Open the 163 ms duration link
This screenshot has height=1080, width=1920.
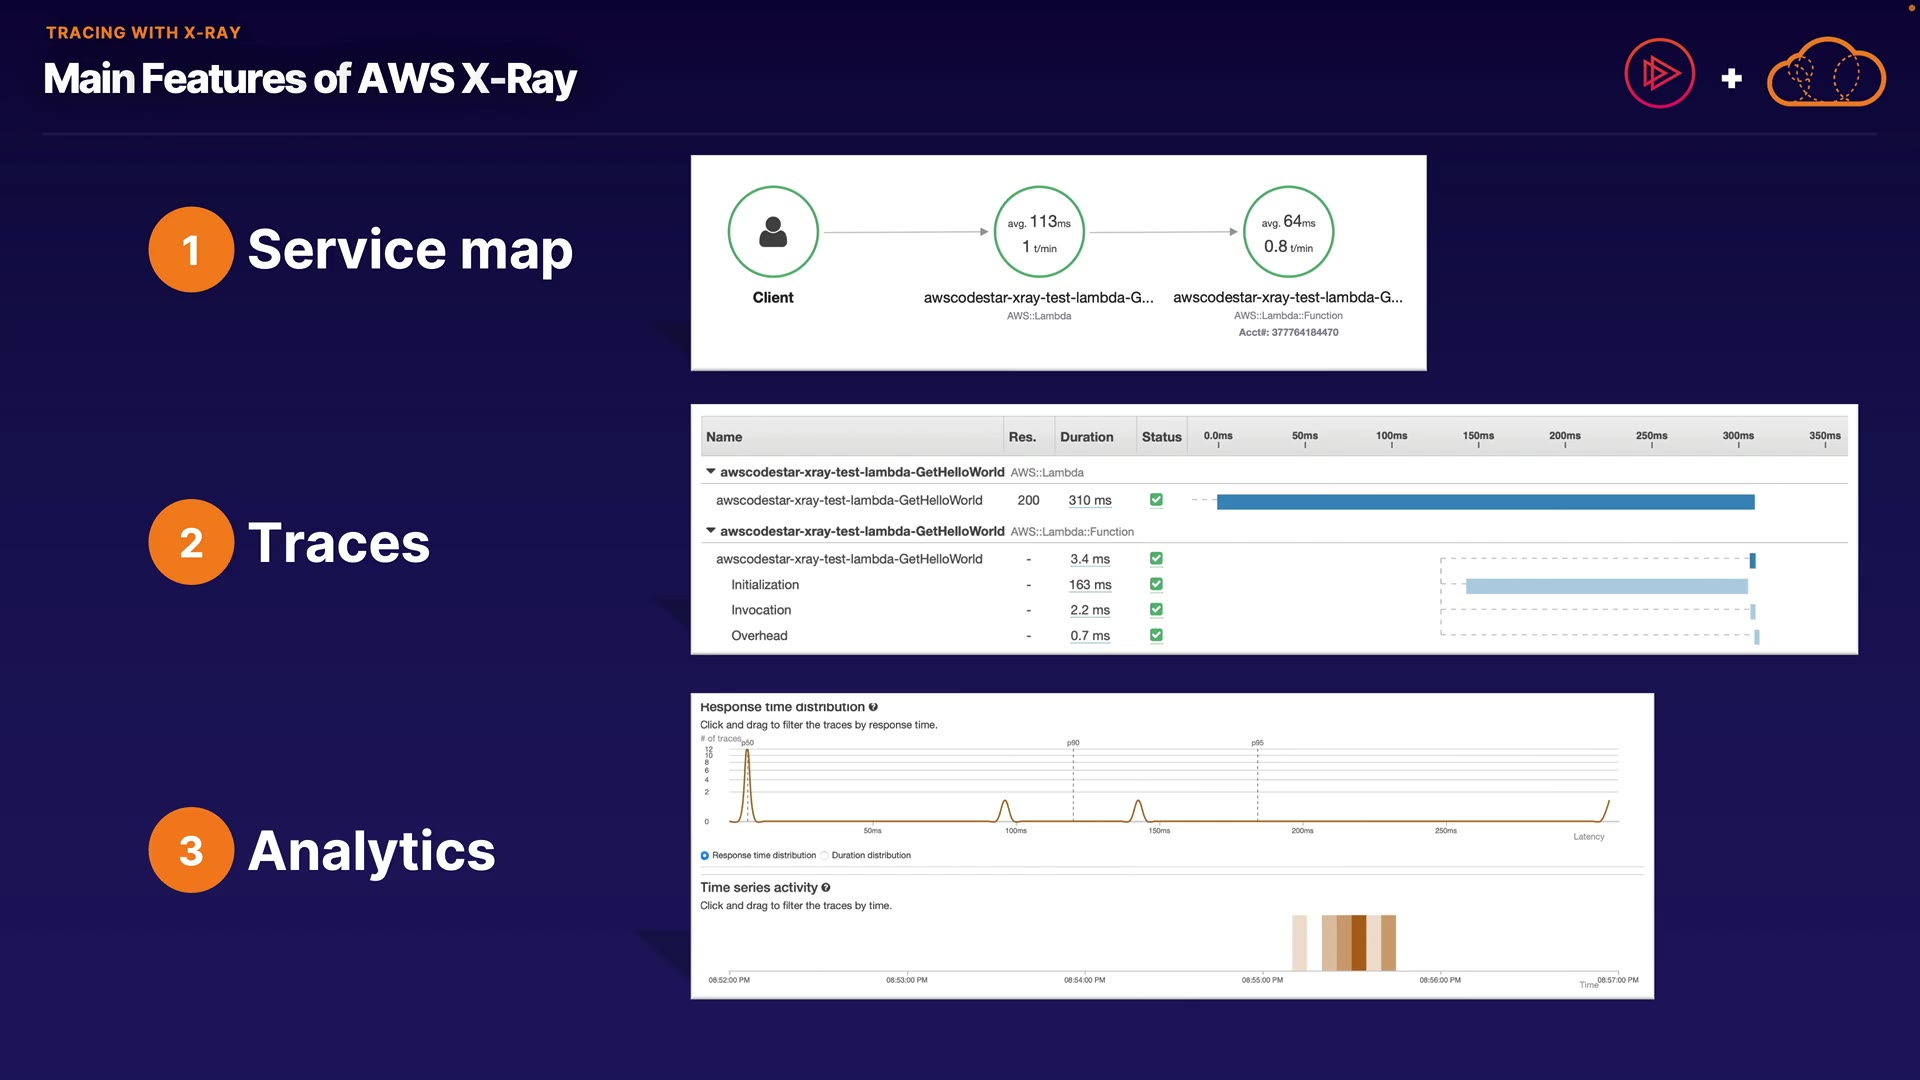point(1090,585)
